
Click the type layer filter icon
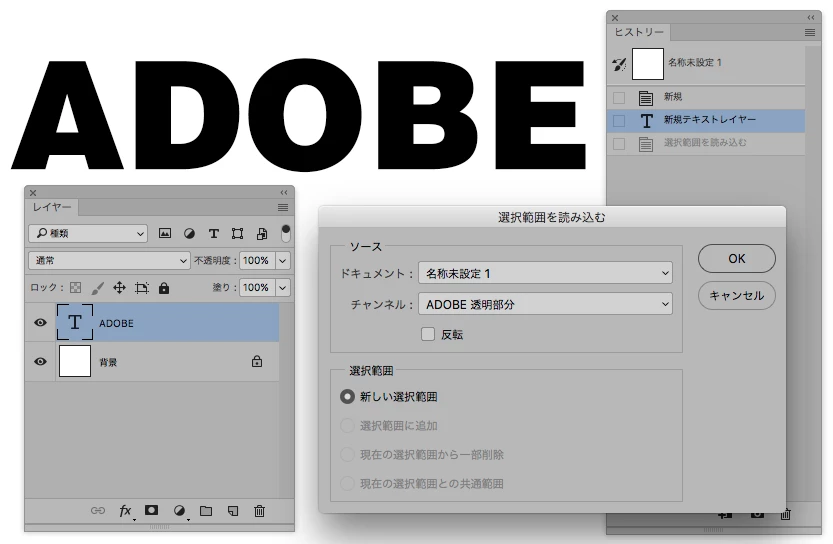click(x=214, y=233)
